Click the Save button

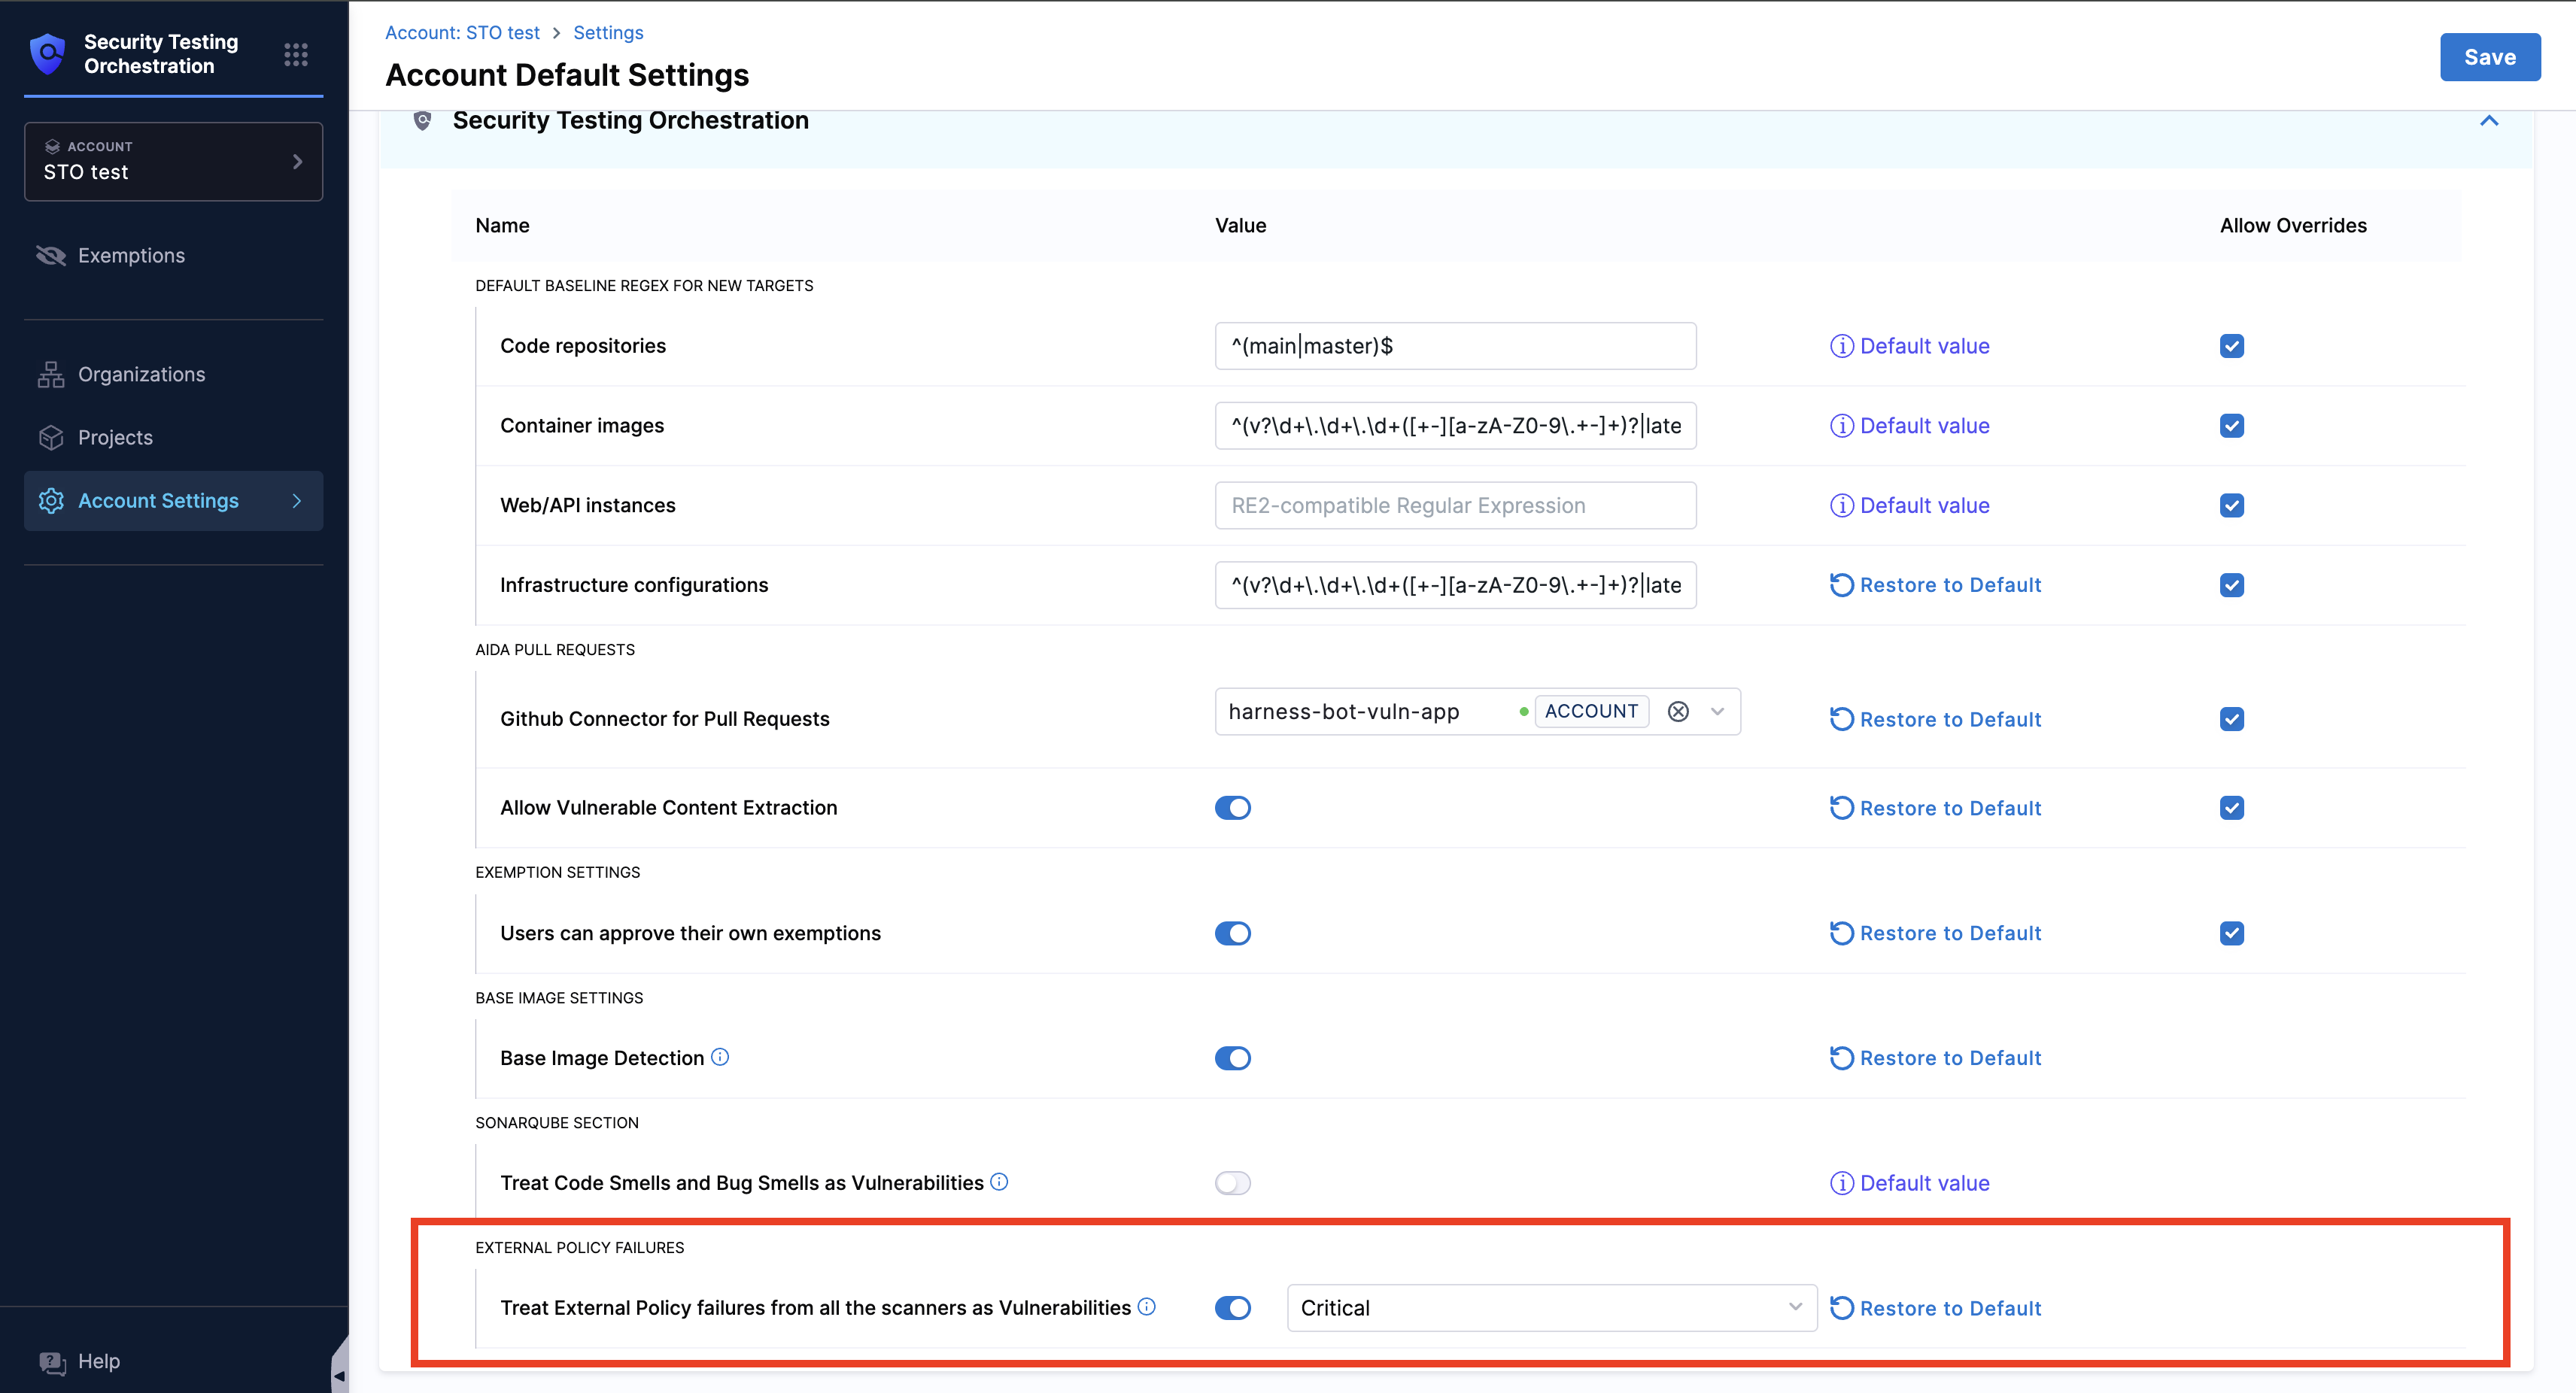(x=2489, y=57)
